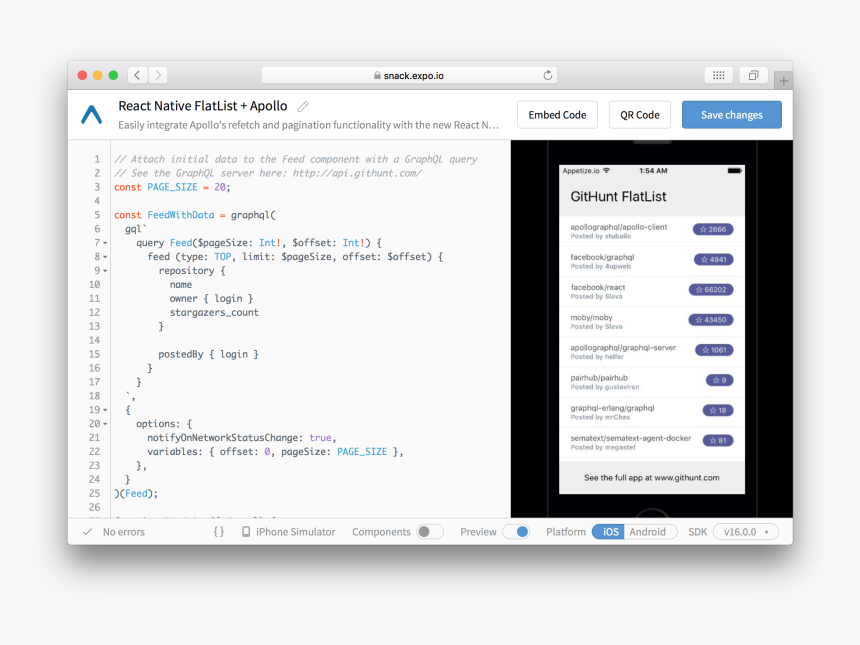Click the 43450 stars badge
This screenshot has height=645, width=860.
711,320
